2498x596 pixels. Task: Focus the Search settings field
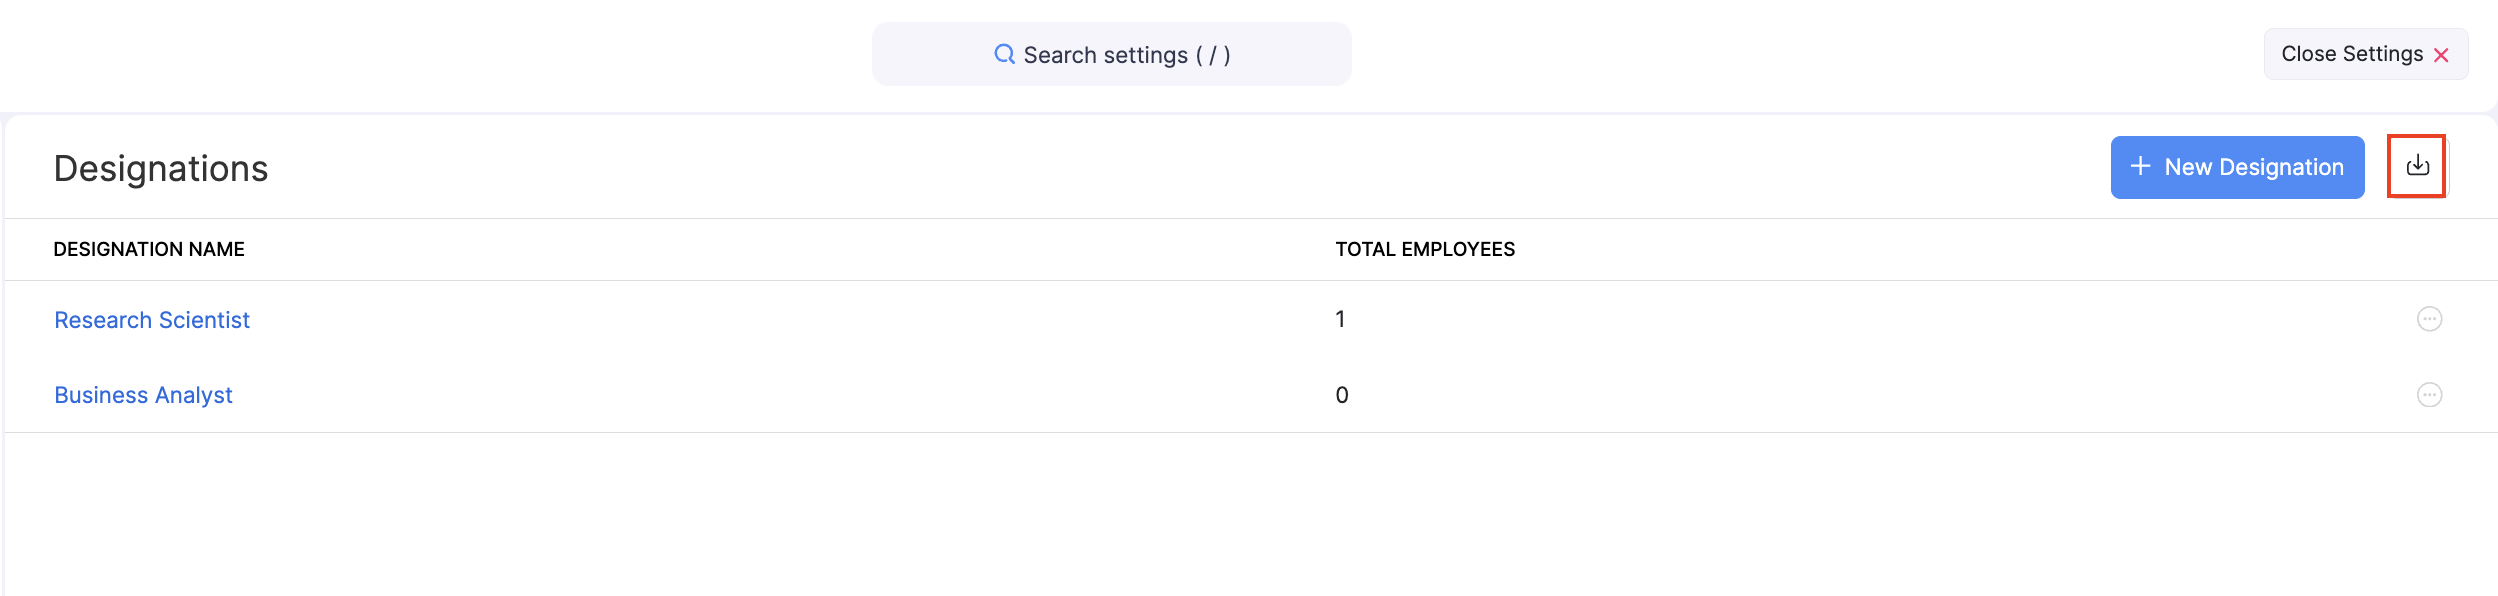[1111, 54]
